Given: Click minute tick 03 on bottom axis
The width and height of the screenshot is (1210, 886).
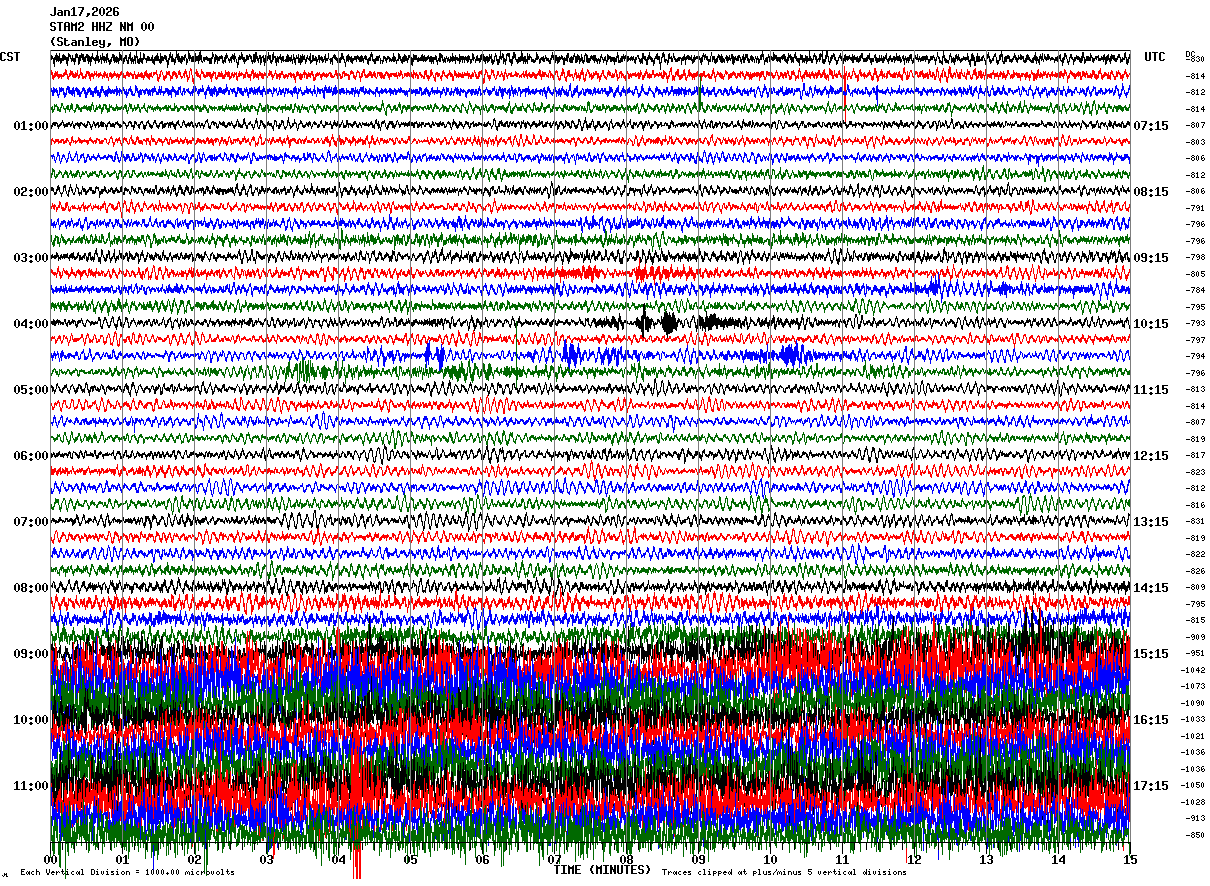Looking at the screenshot, I should [267, 860].
